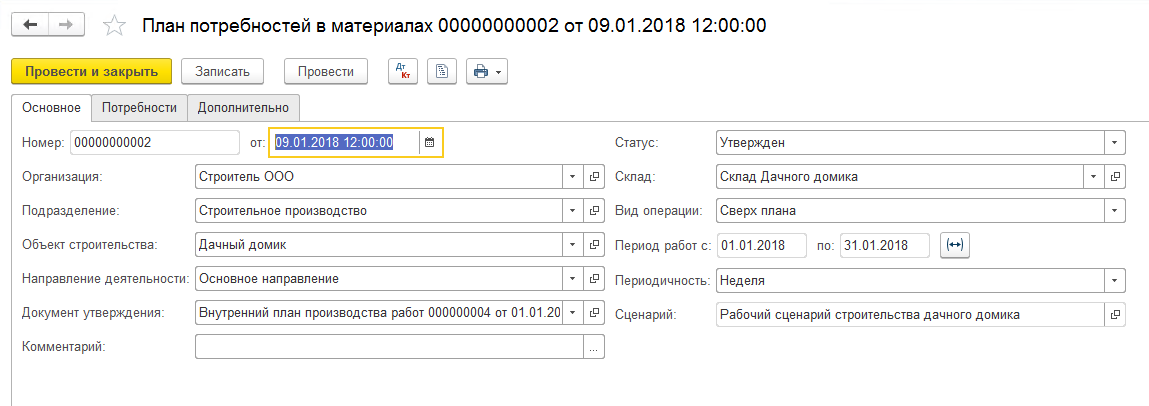
Task: Click the Организация field with Строитель ООО
Action: [380, 177]
